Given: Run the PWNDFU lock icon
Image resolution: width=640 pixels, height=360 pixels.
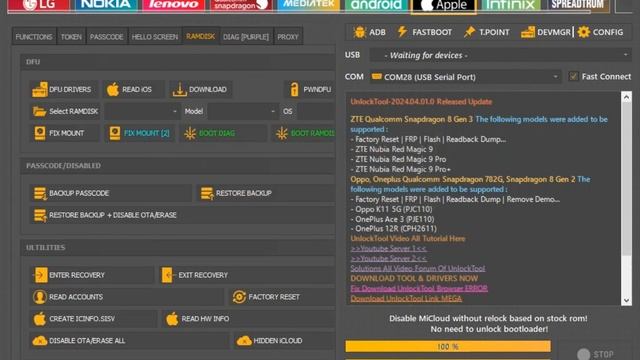Looking at the screenshot, I should coord(294,89).
